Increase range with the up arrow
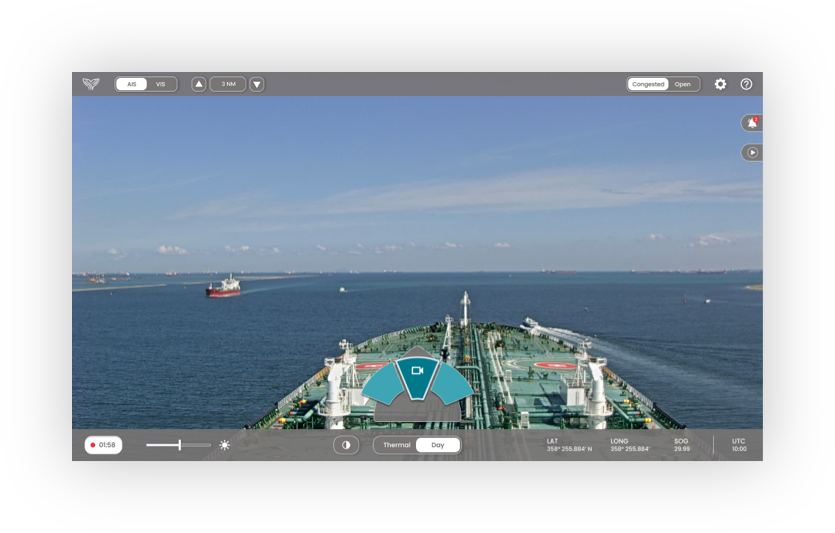Image resolution: width=835 pixels, height=533 pixels. pyautogui.click(x=199, y=84)
